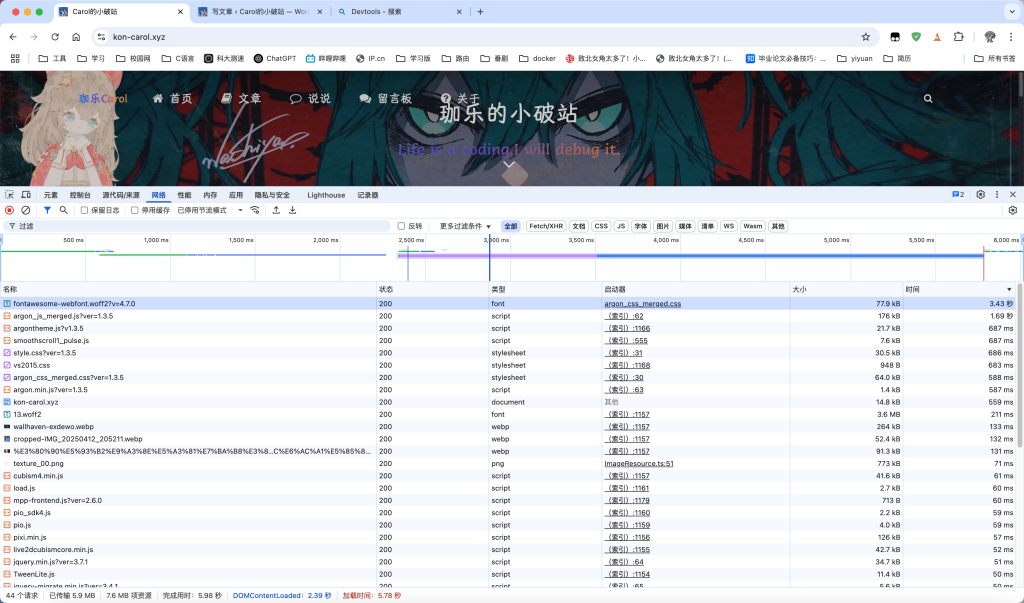Switch to the Lighthouse panel
The image size is (1024, 603).
coord(326,195)
